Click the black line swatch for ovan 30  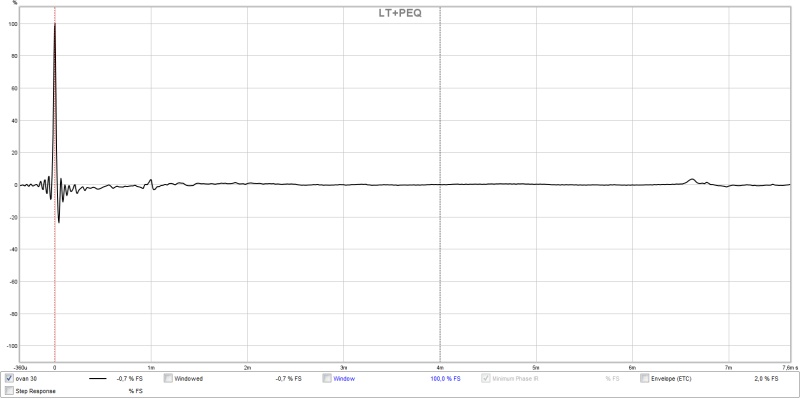(98, 379)
